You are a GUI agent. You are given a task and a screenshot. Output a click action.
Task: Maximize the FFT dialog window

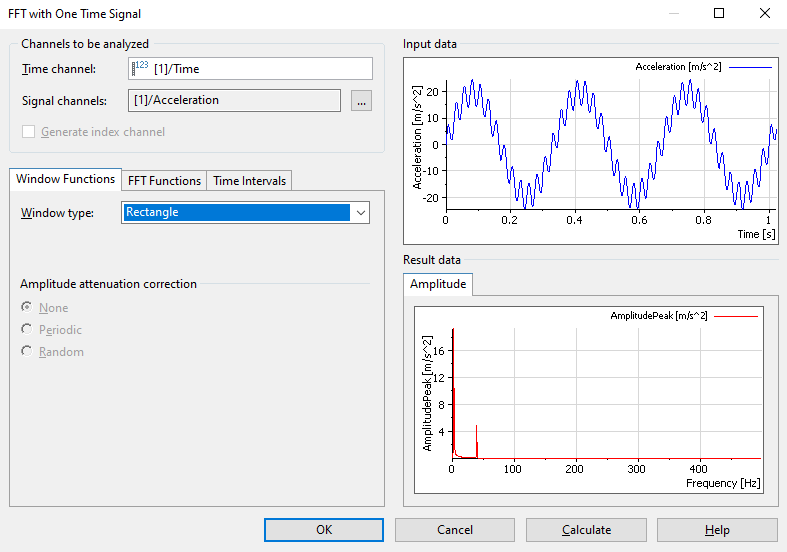pyautogui.click(x=719, y=14)
